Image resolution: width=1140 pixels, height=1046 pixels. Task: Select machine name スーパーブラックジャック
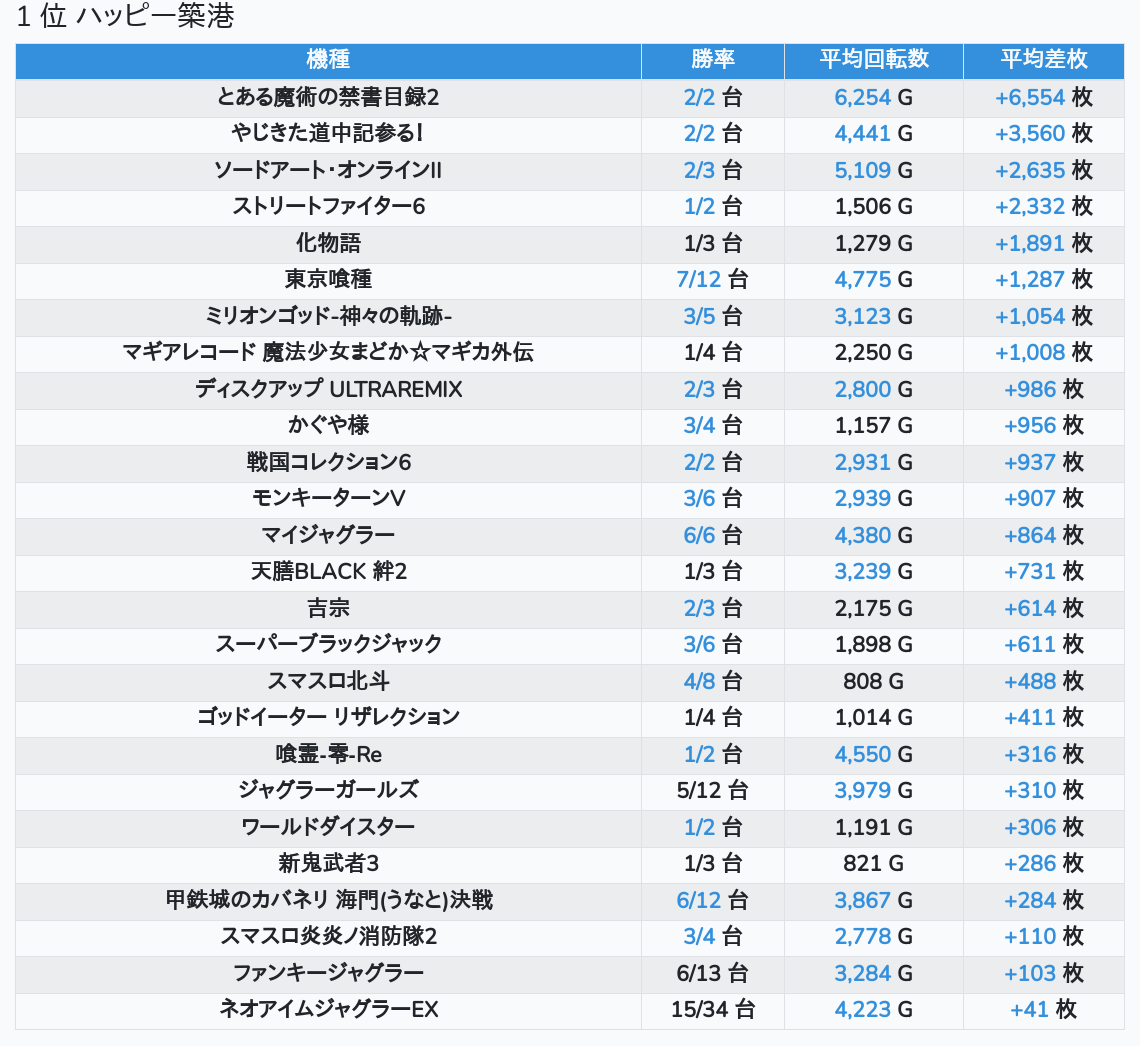328,645
